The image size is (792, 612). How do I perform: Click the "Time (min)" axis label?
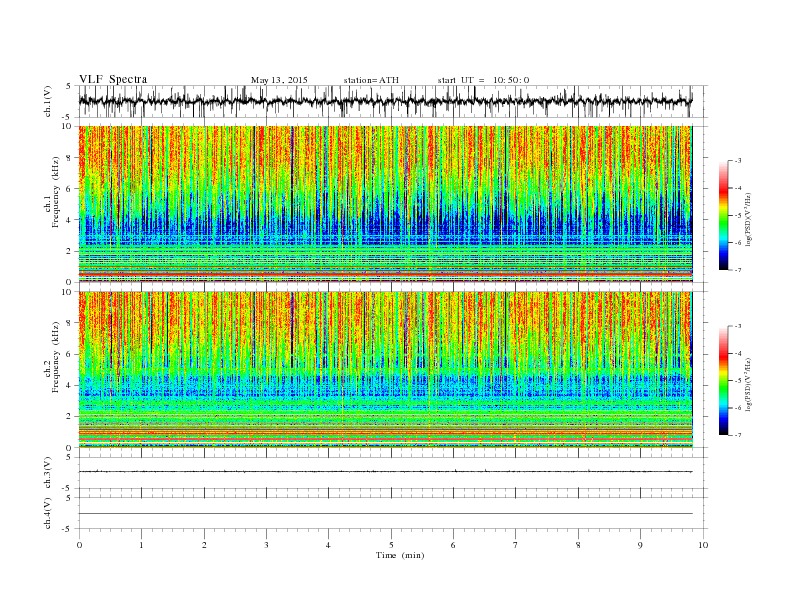click(x=400, y=555)
